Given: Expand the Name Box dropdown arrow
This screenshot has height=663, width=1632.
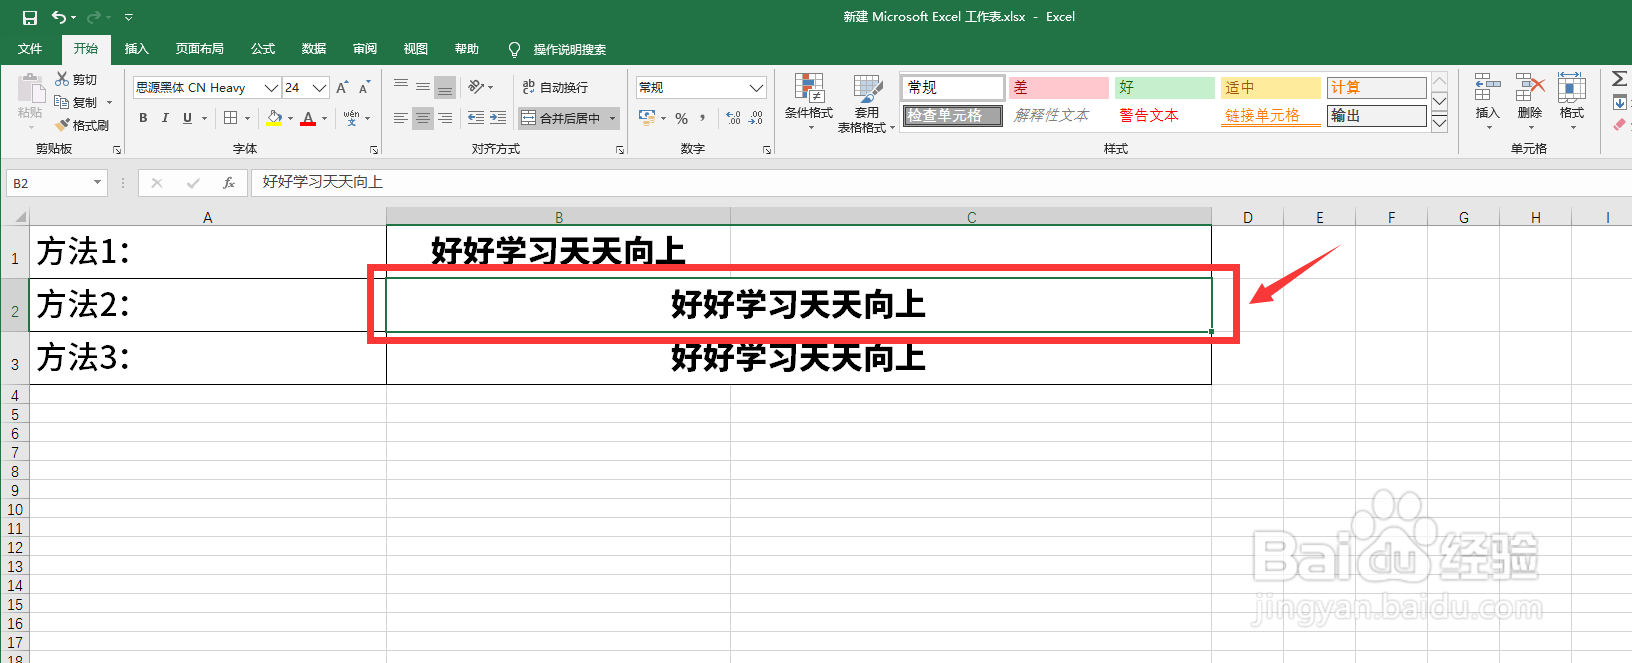Looking at the screenshot, I should point(97,182).
